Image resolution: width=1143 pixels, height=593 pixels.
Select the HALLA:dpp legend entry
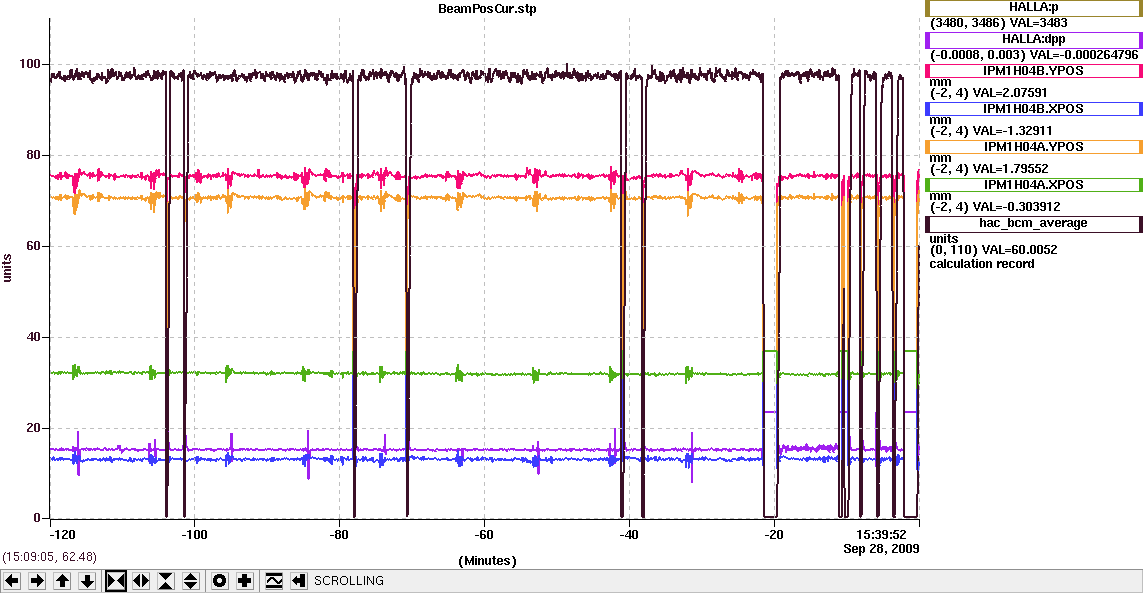[x=1034, y=40]
